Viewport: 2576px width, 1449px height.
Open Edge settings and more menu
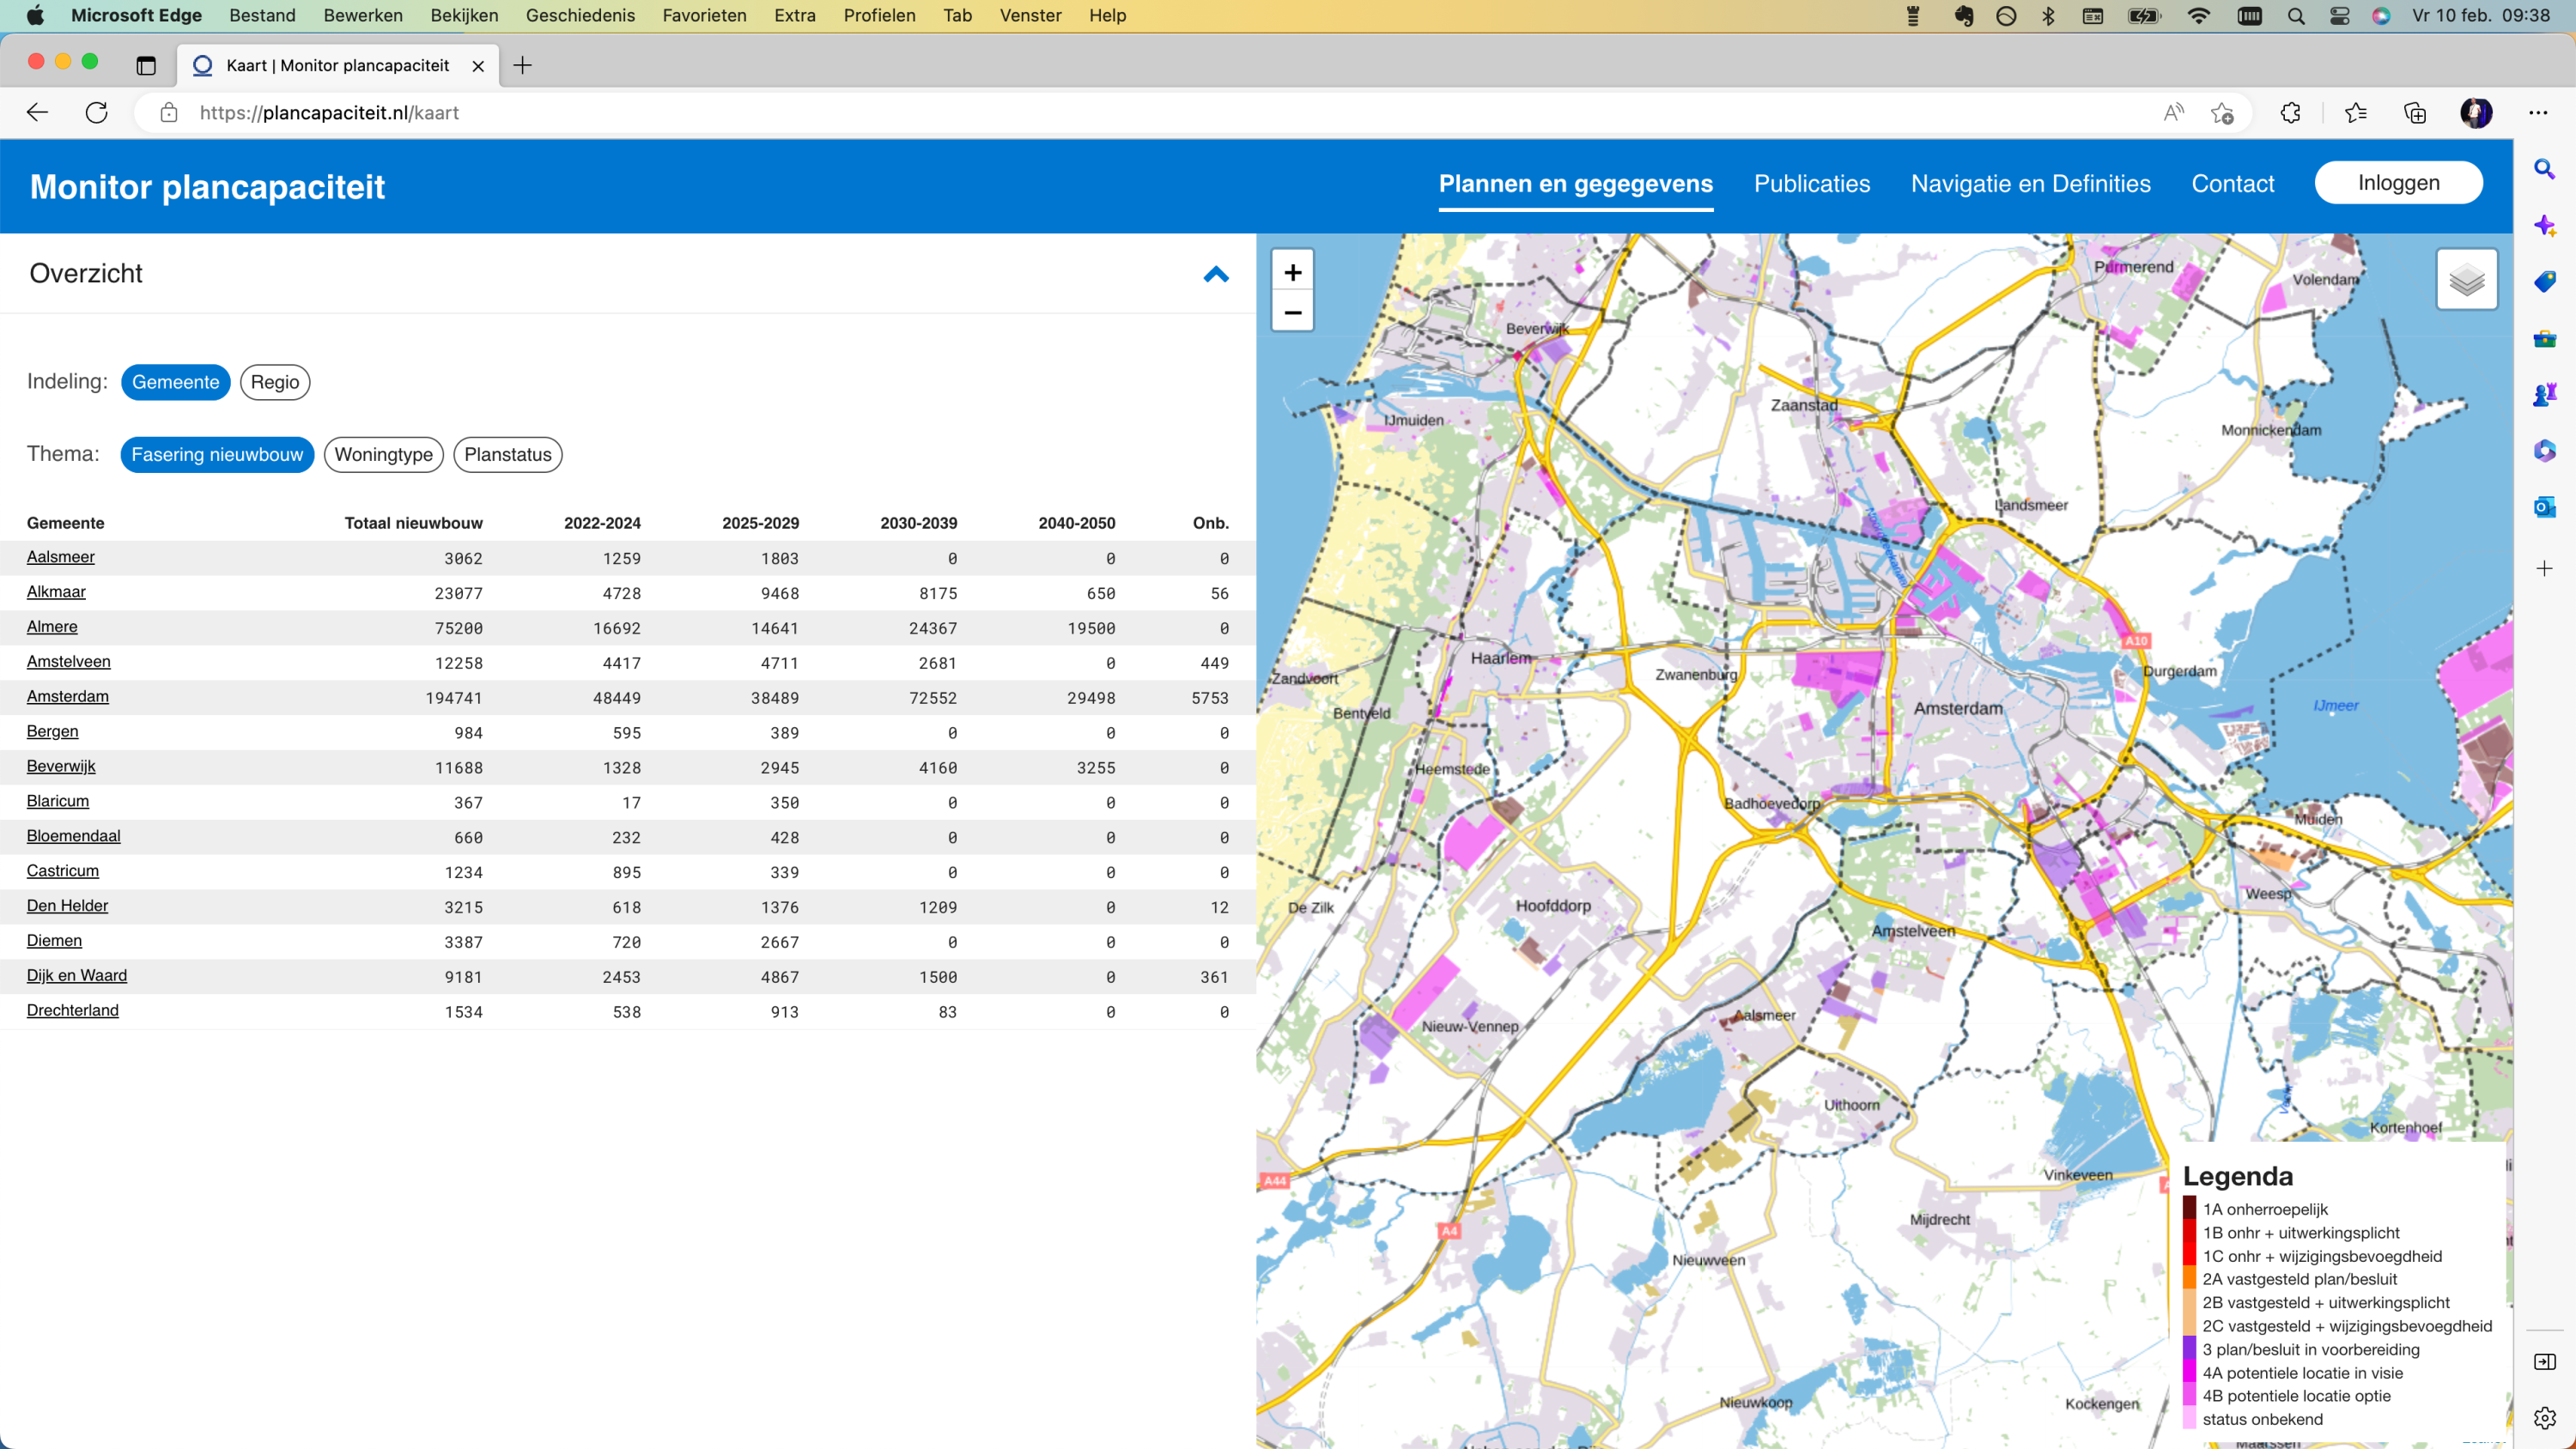(x=2538, y=113)
